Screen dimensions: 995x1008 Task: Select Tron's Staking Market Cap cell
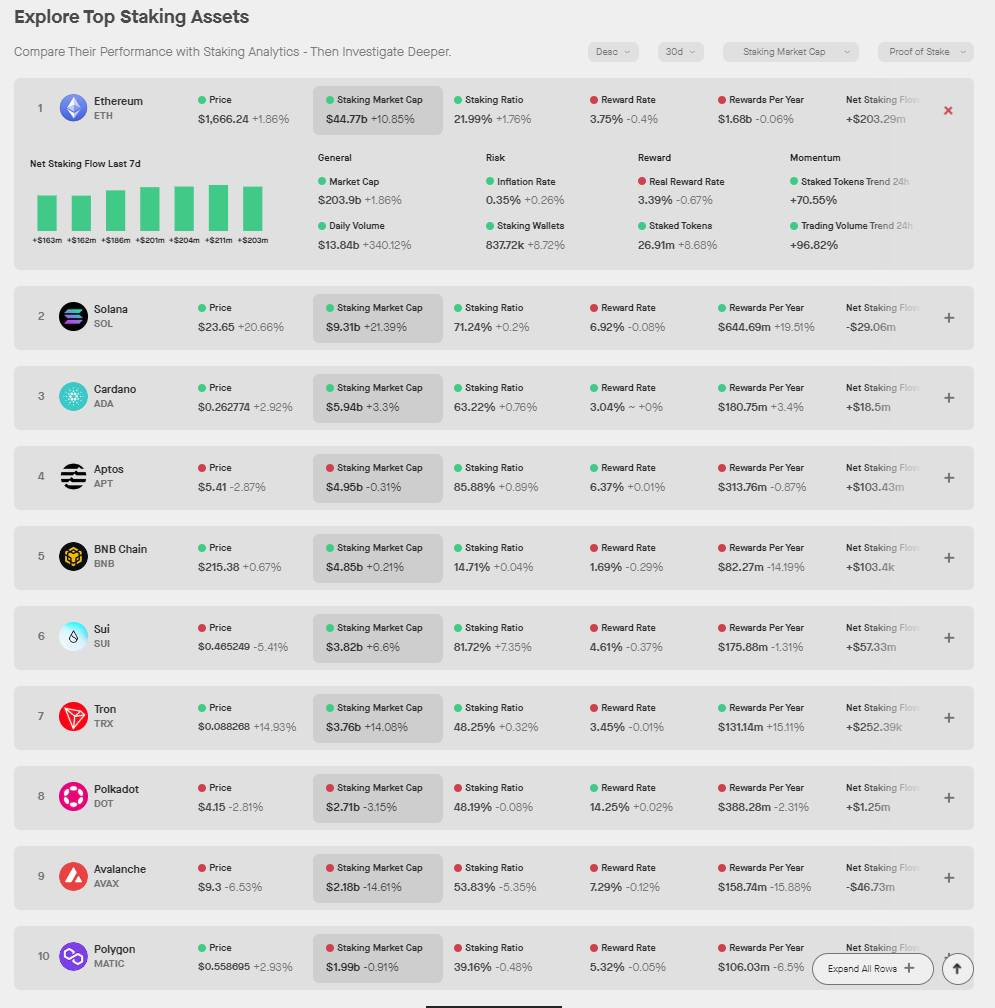click(x=378, y=718)
